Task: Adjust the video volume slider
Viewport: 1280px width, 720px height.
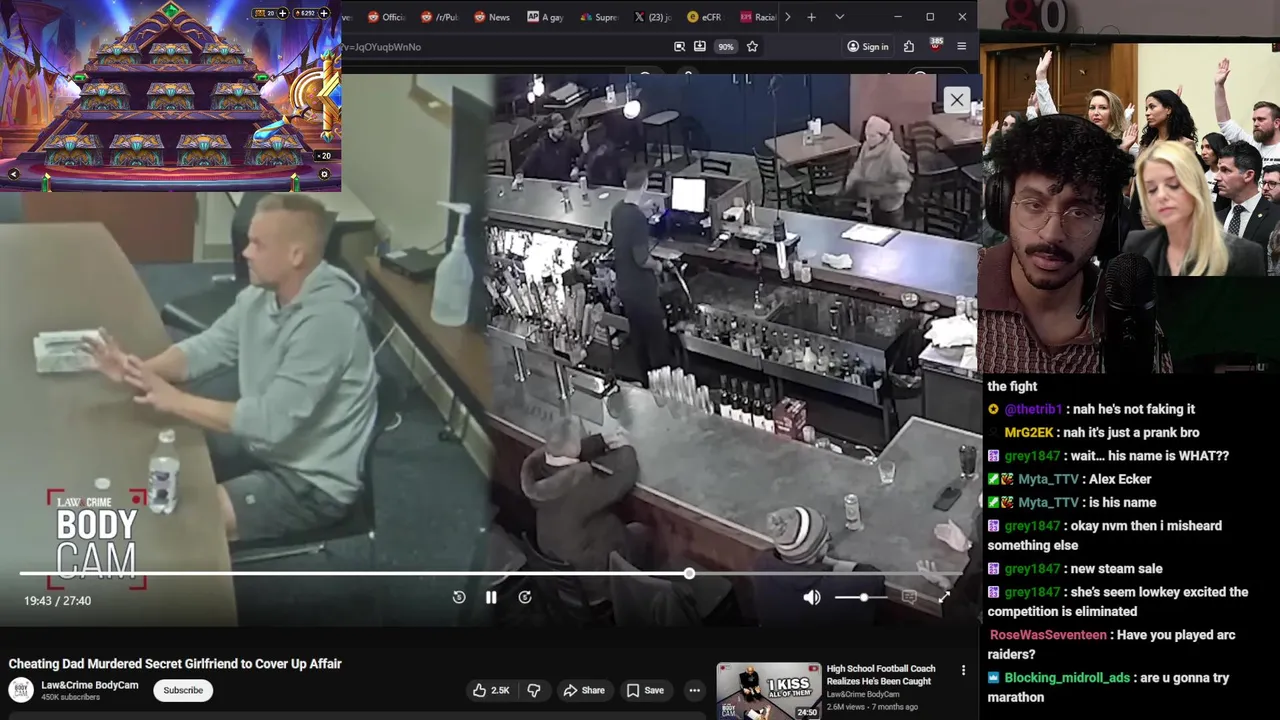Action: 863,597
